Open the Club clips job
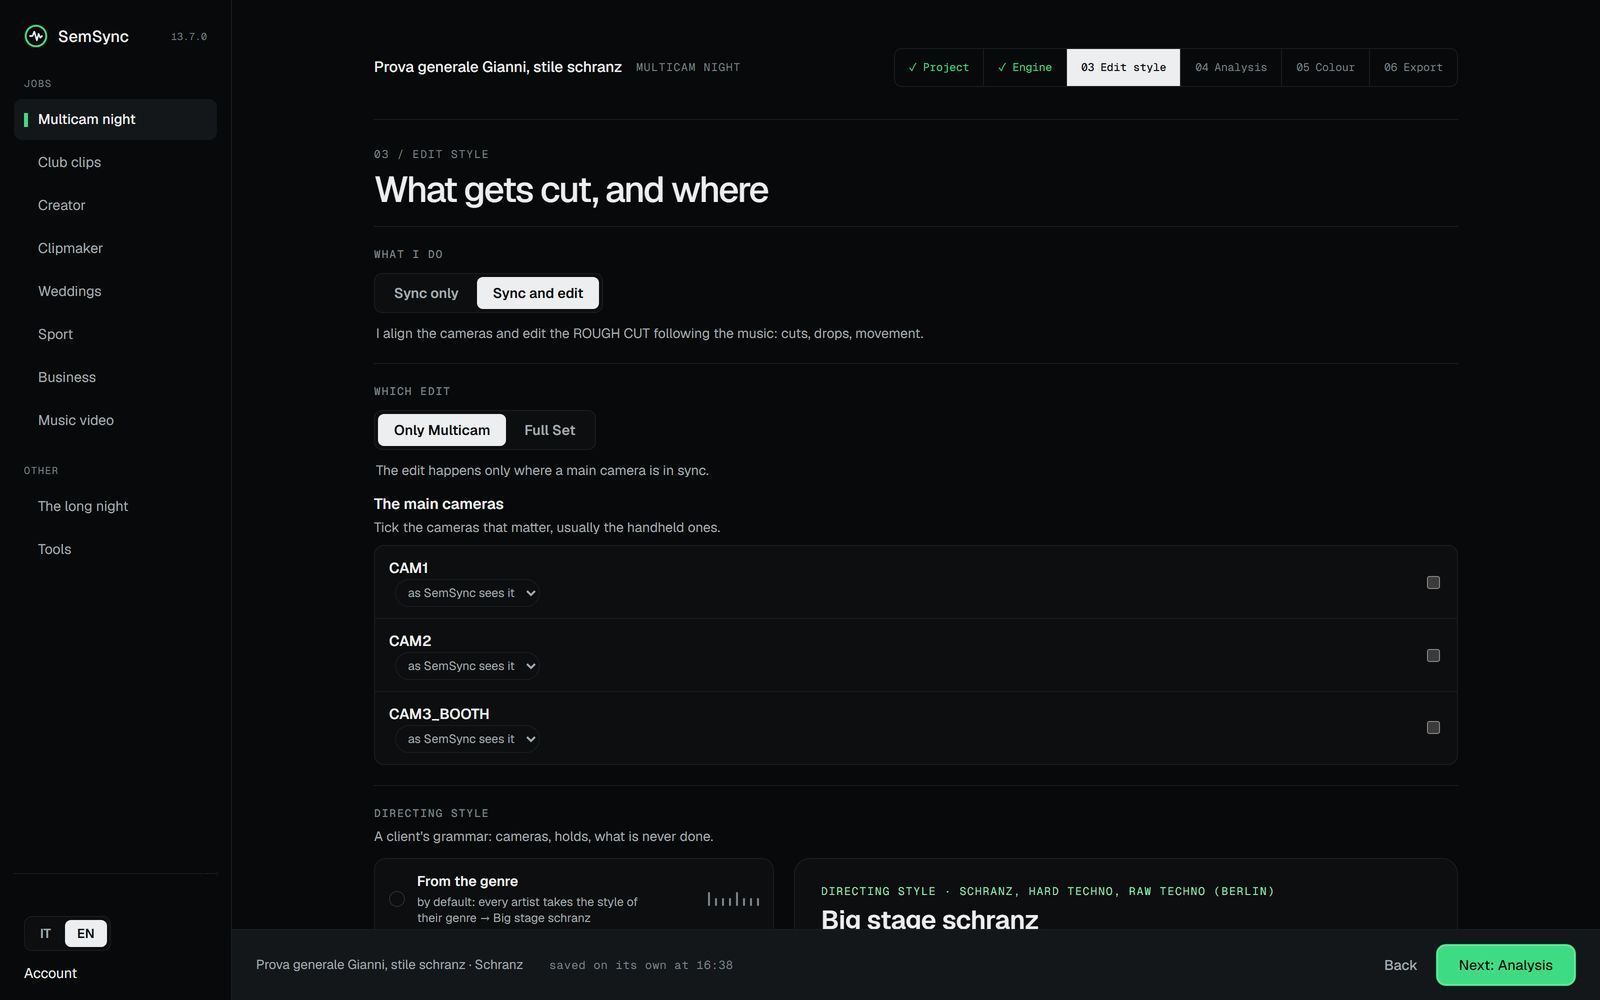1600x1000 pixels. (x=115, y=162)
